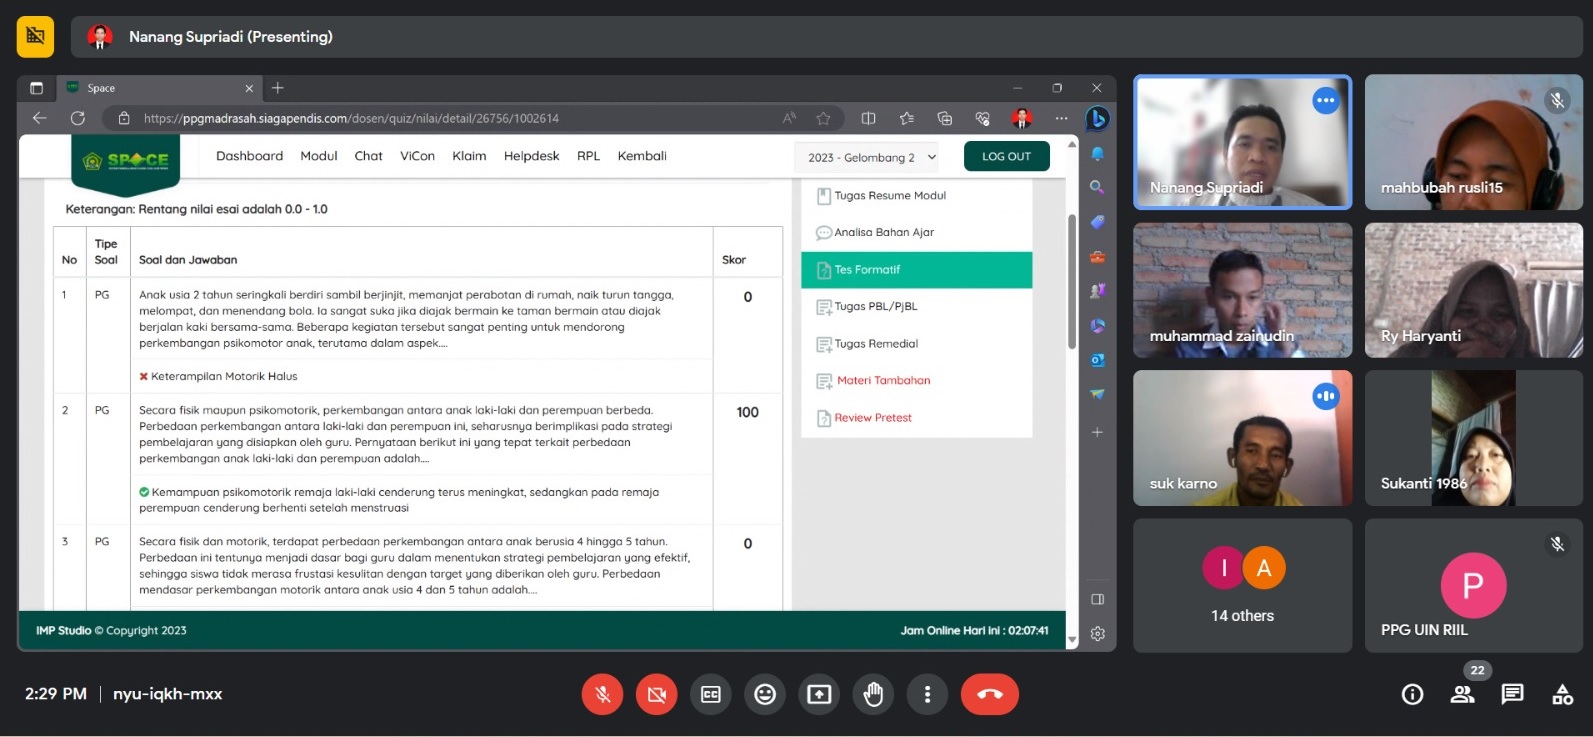This screenshot has width=1593, height=737.
Task: Click the red leave call button
Action: tap(990, 694)
